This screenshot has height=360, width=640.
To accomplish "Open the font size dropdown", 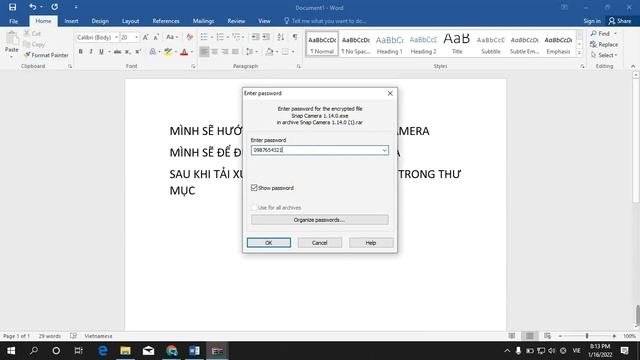I will (136, 37).
